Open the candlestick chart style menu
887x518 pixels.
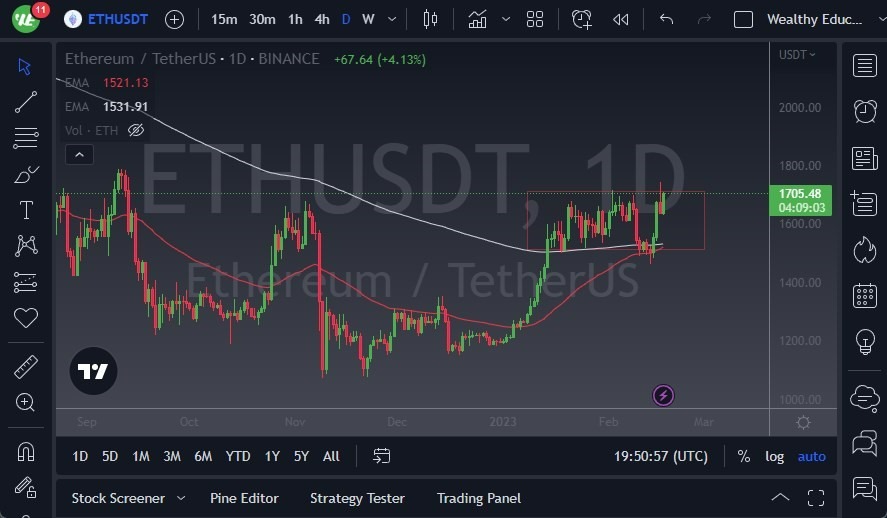(430, 20)
